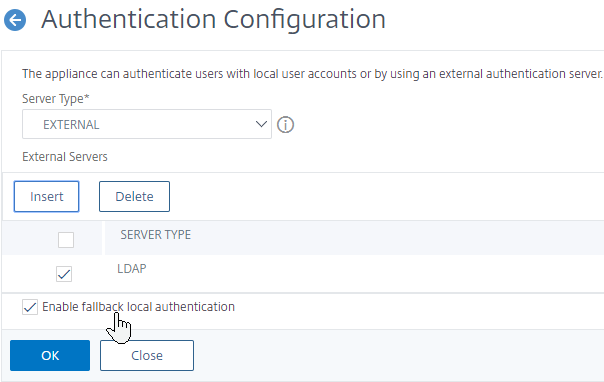Open the Server Type combo box

pos(147,124)
